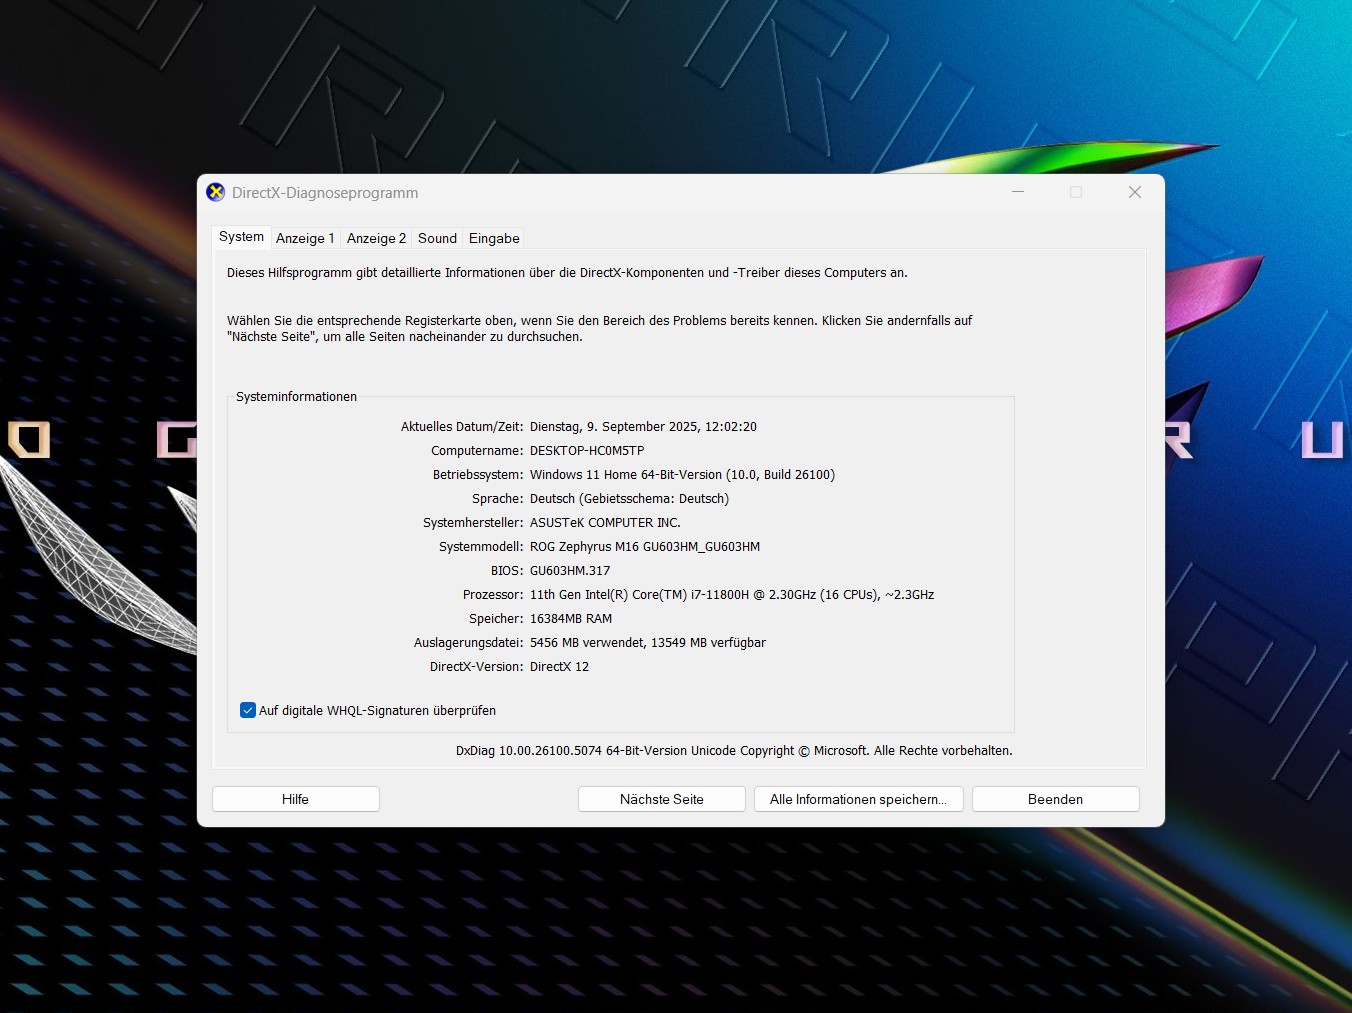This screenshot has width=1352, height=1013.
Task: Click Alle Informationen speichern button
Action: [x=858, y=799]
